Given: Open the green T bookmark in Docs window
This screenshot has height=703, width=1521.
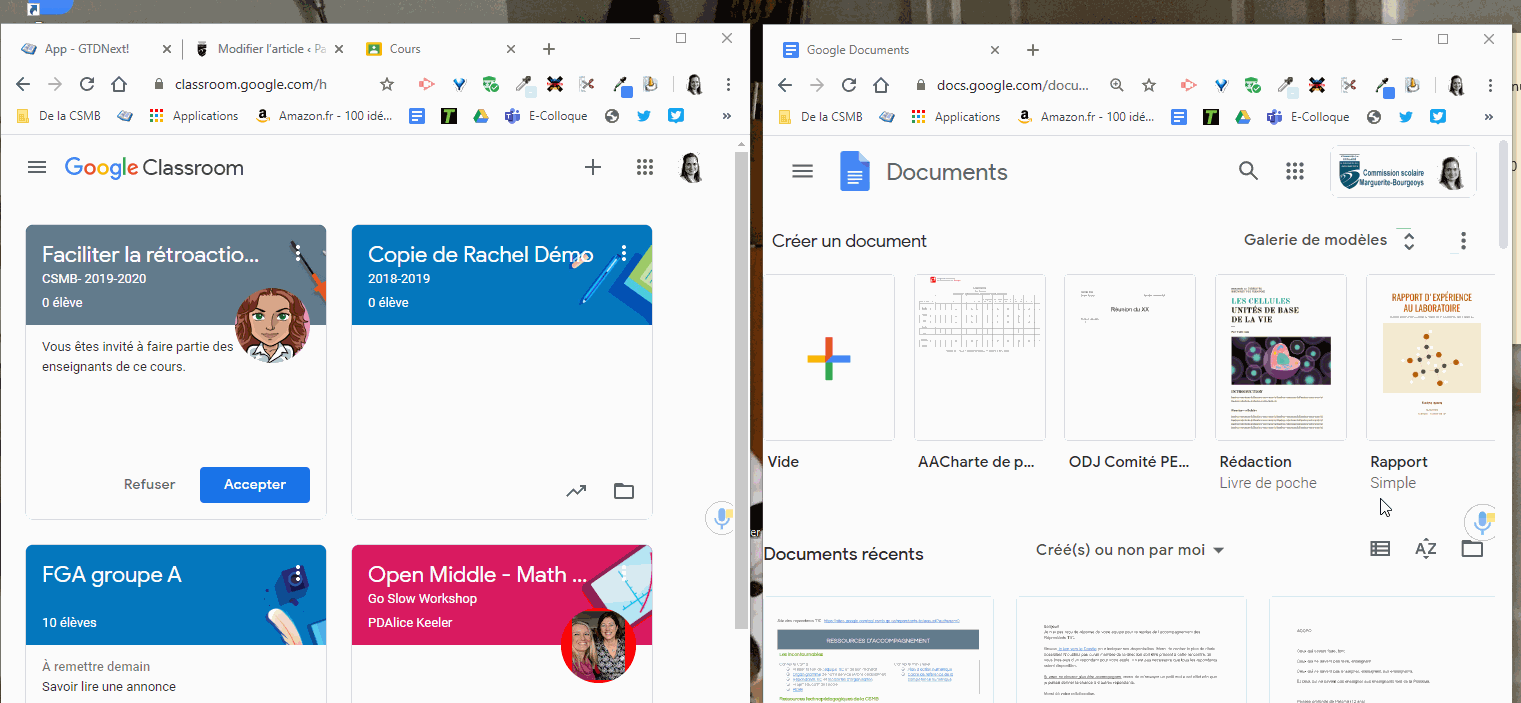Looking at the screenshot, I should click(1211, 116).
